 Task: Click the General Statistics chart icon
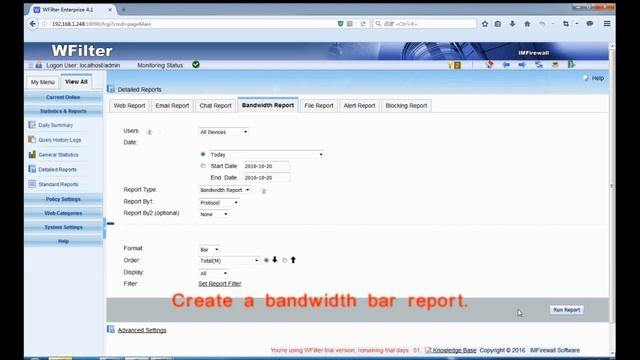(x=32, y=154)
